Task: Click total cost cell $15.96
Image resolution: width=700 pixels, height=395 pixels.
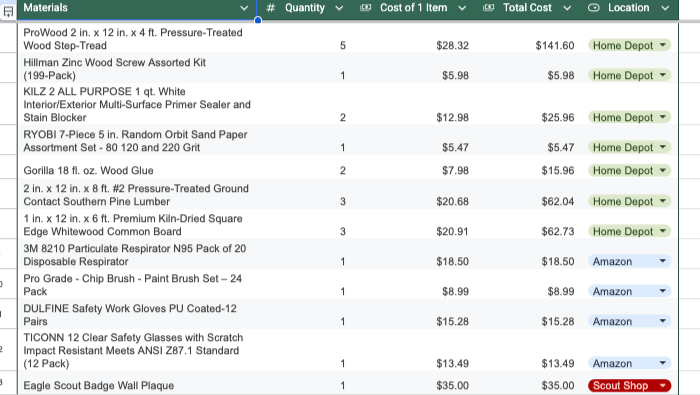Action: tap(558, 170)
